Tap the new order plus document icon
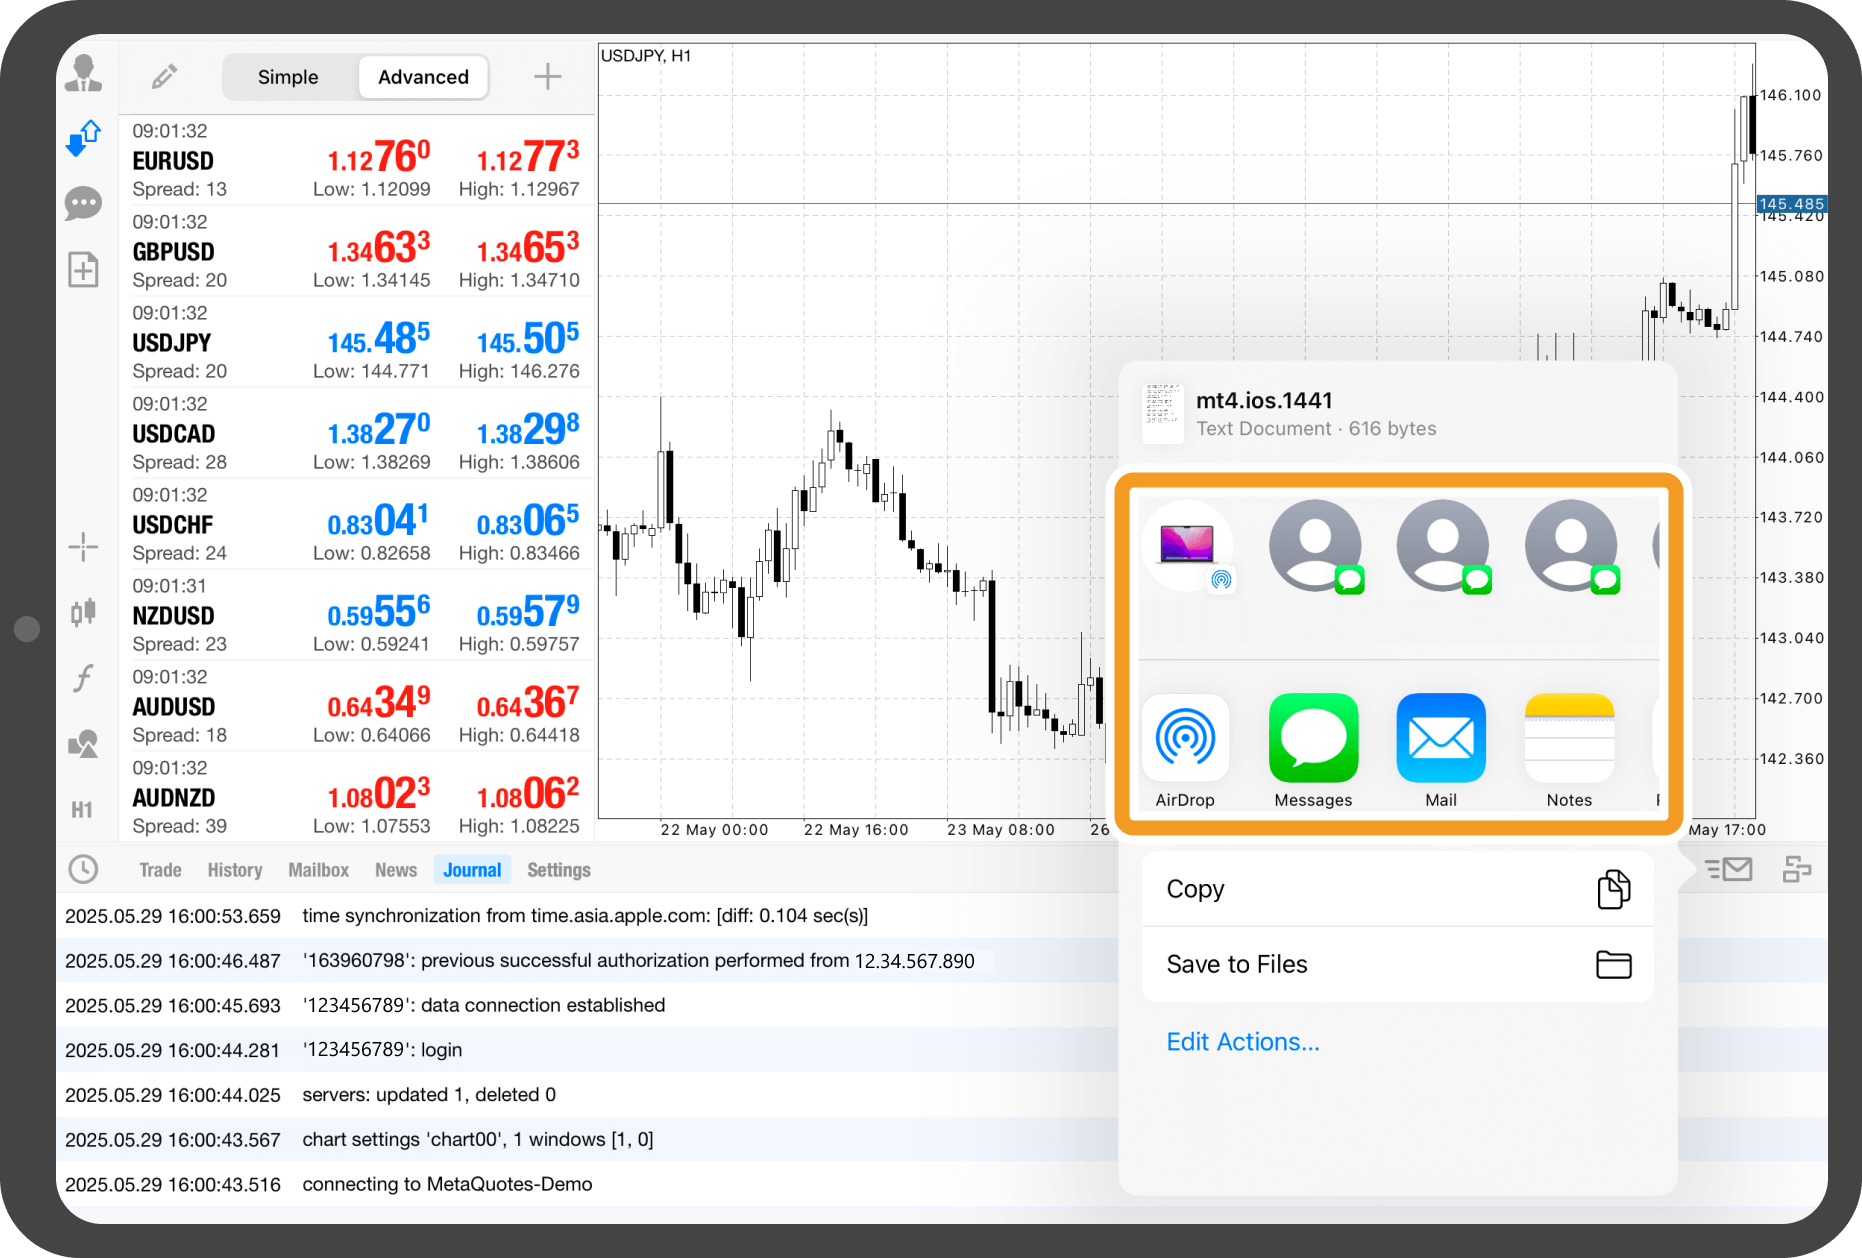The width and height of the screenshot is (1862, 1258). point(83,270)
